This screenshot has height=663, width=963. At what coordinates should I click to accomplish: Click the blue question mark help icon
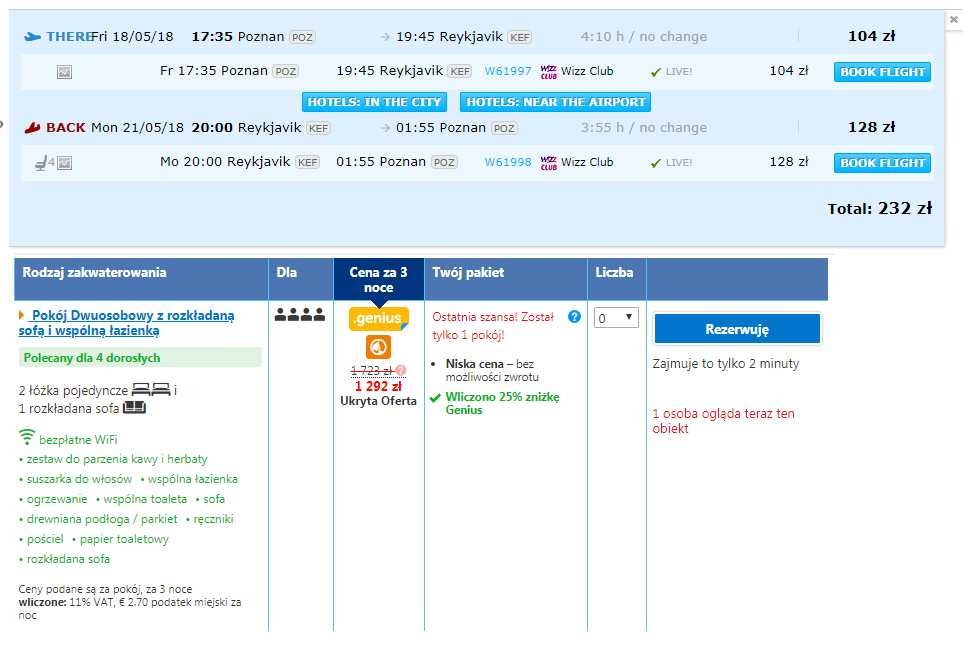[574, 317]
